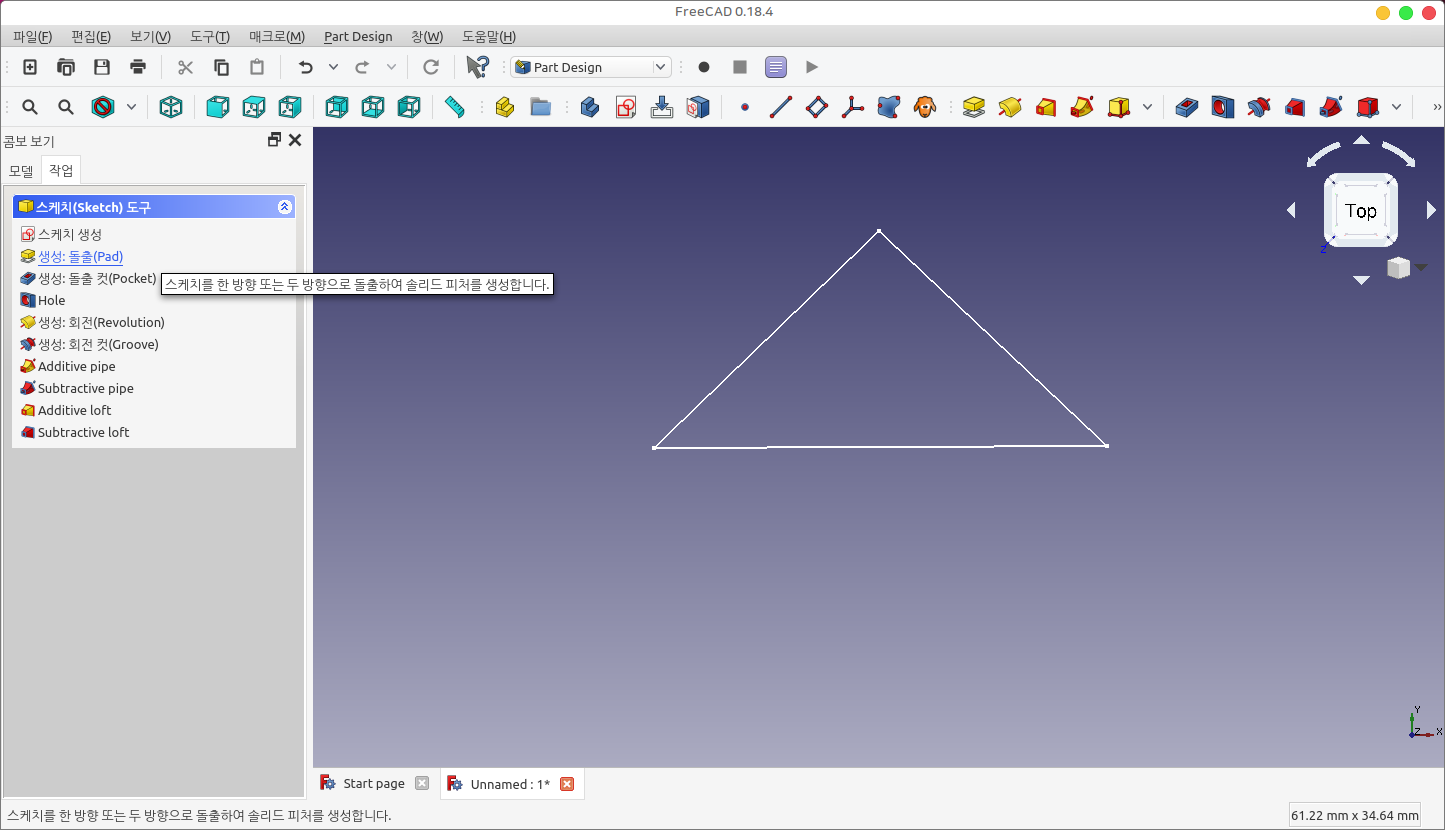The height and width of the screenshot is (830, 1445).
Task: Click the Top face of navigation cube
Action: pos(1360,211)
